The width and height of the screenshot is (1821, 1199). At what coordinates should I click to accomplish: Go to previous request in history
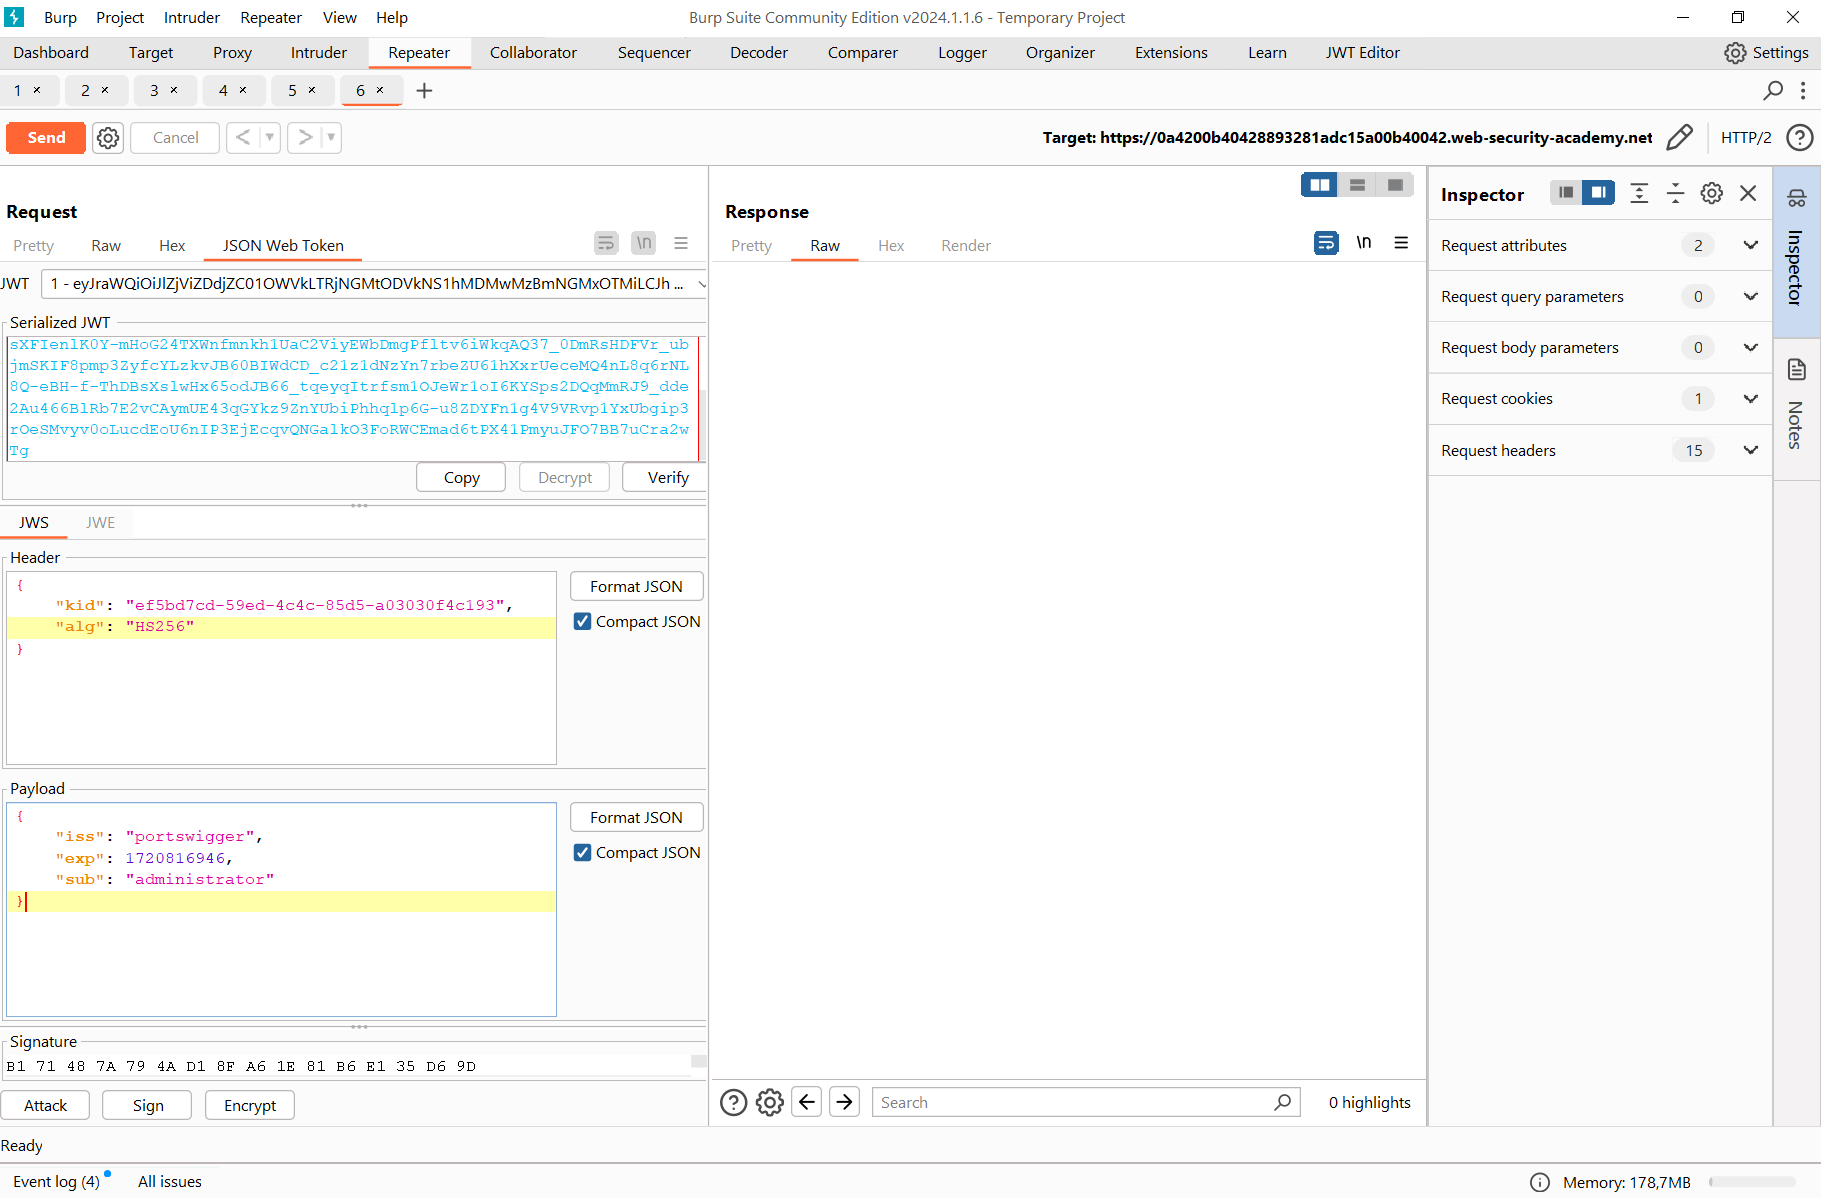click(243, 138)
